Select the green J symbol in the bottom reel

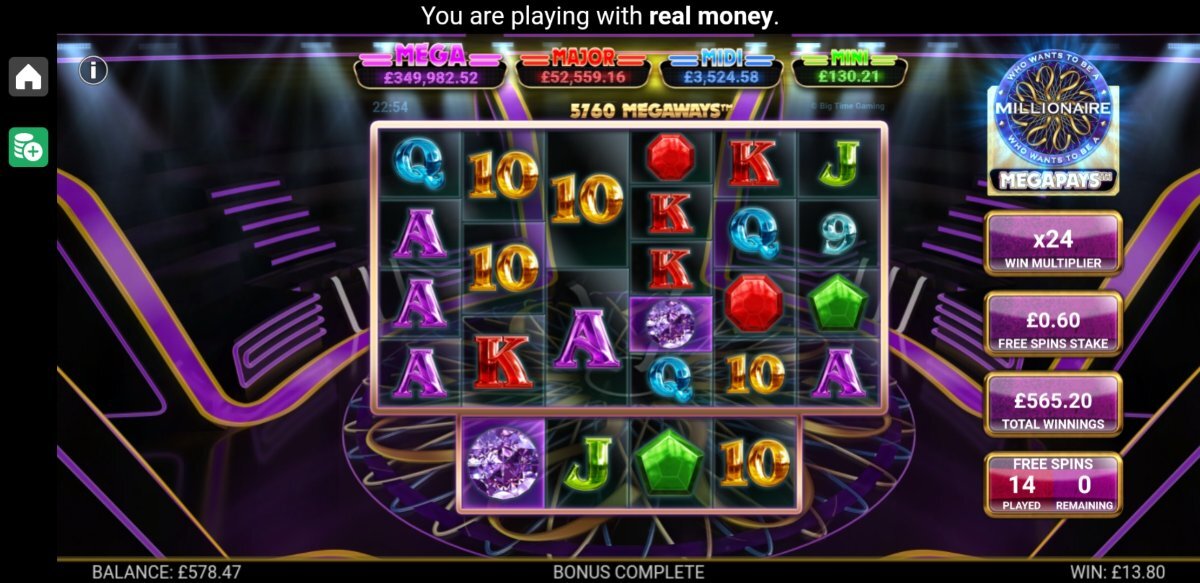click(587, 461)
